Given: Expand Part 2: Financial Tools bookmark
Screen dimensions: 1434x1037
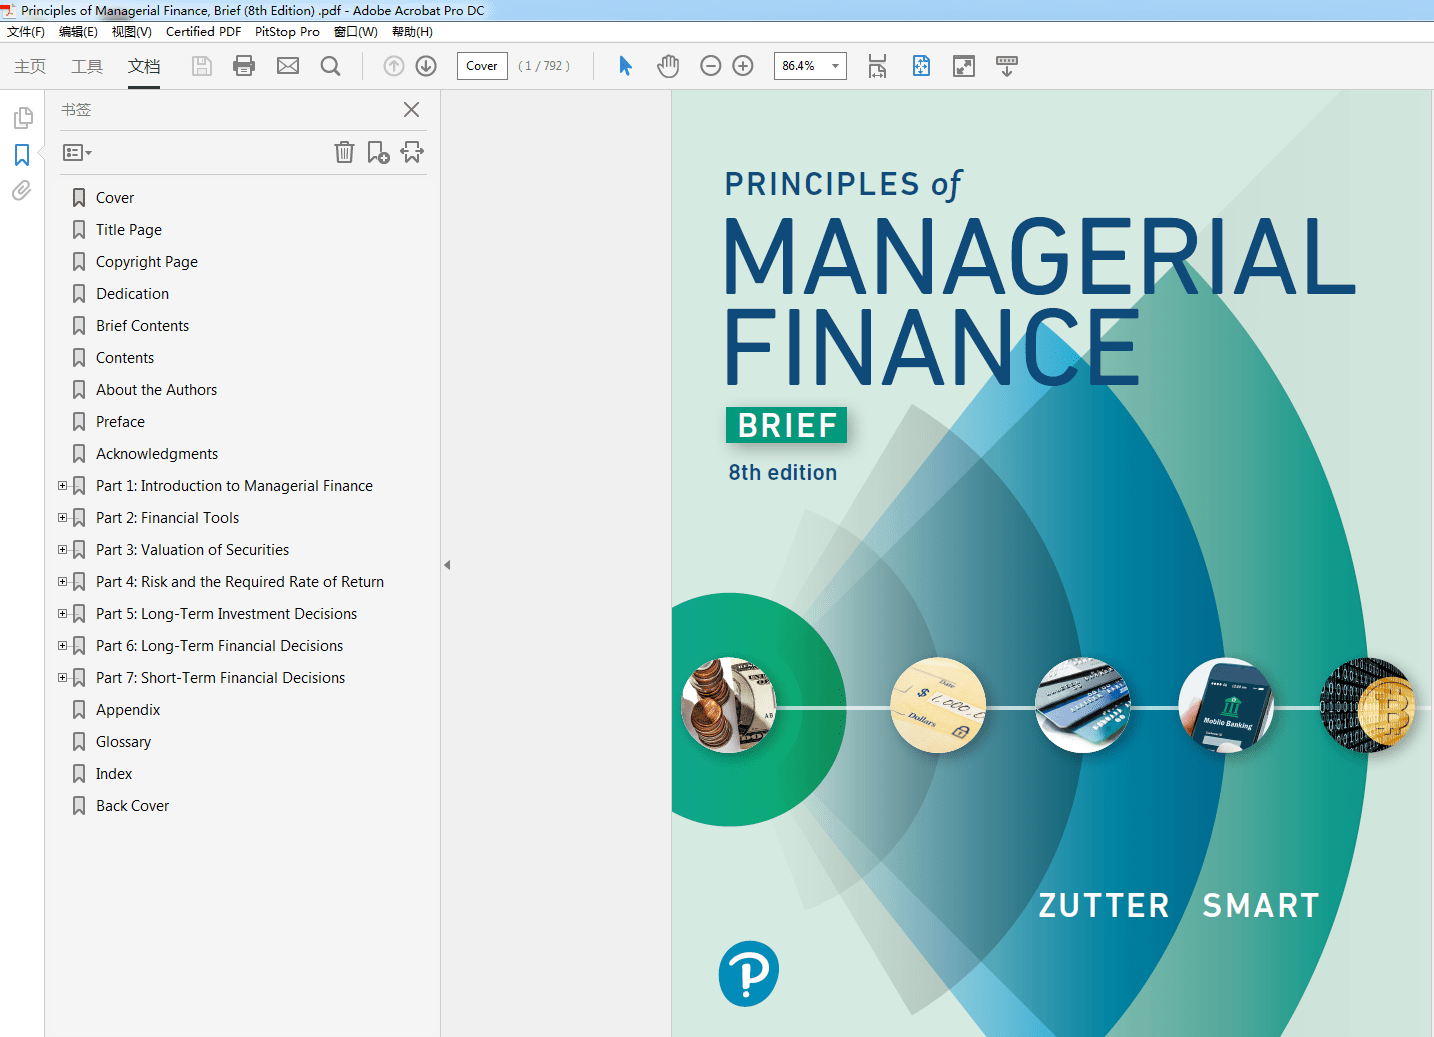Looking at the screenshot, I should (x=63, y=518).
